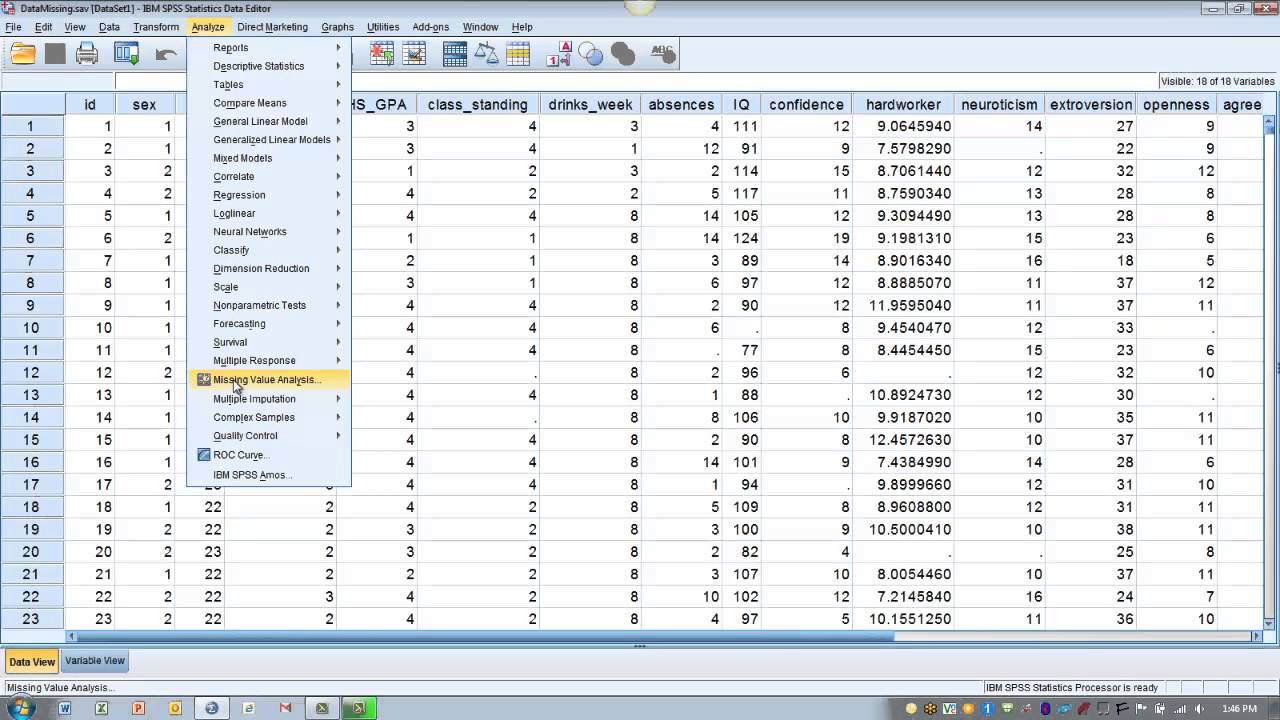This screenshot has width=1280, height=720.
Task: Select the extroversion column header
Action: [1091, 104]
